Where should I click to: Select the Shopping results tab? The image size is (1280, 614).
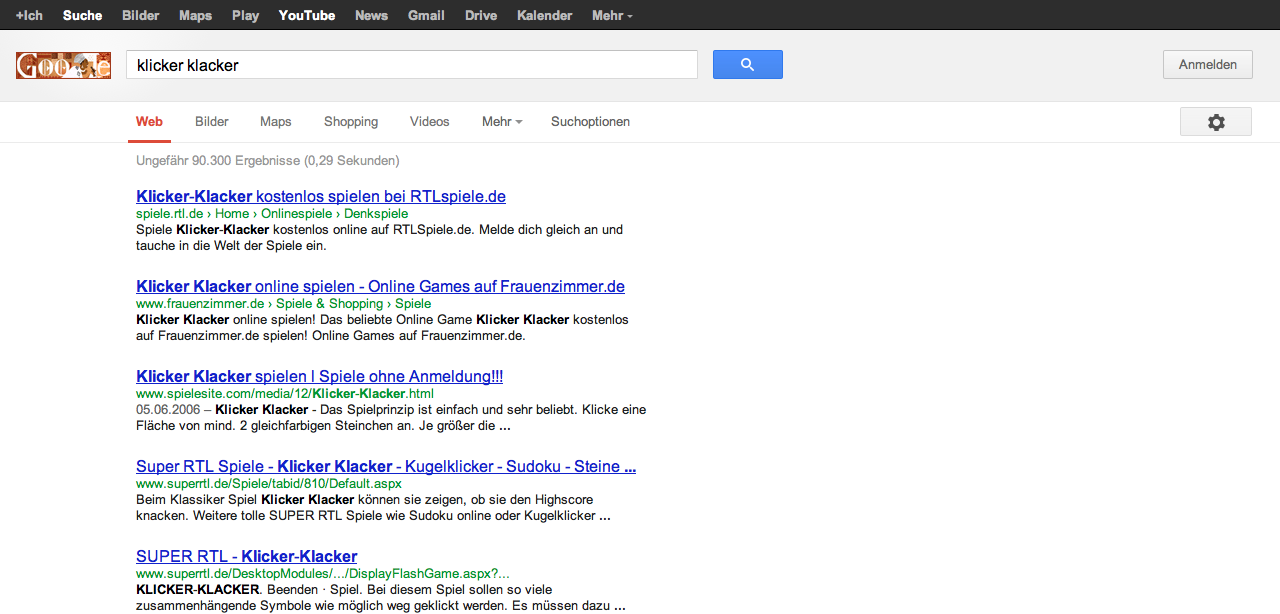[x=351, y=122]
